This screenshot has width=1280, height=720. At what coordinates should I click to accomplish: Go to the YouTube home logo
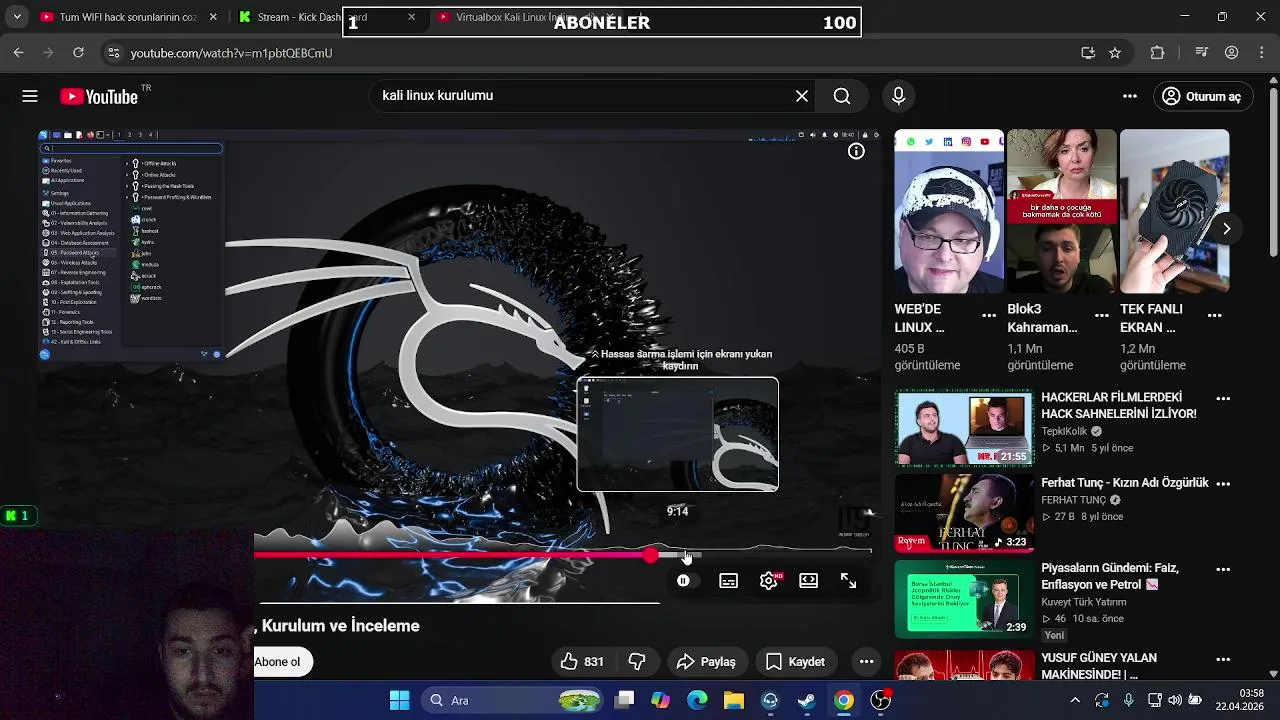[99, 96]
